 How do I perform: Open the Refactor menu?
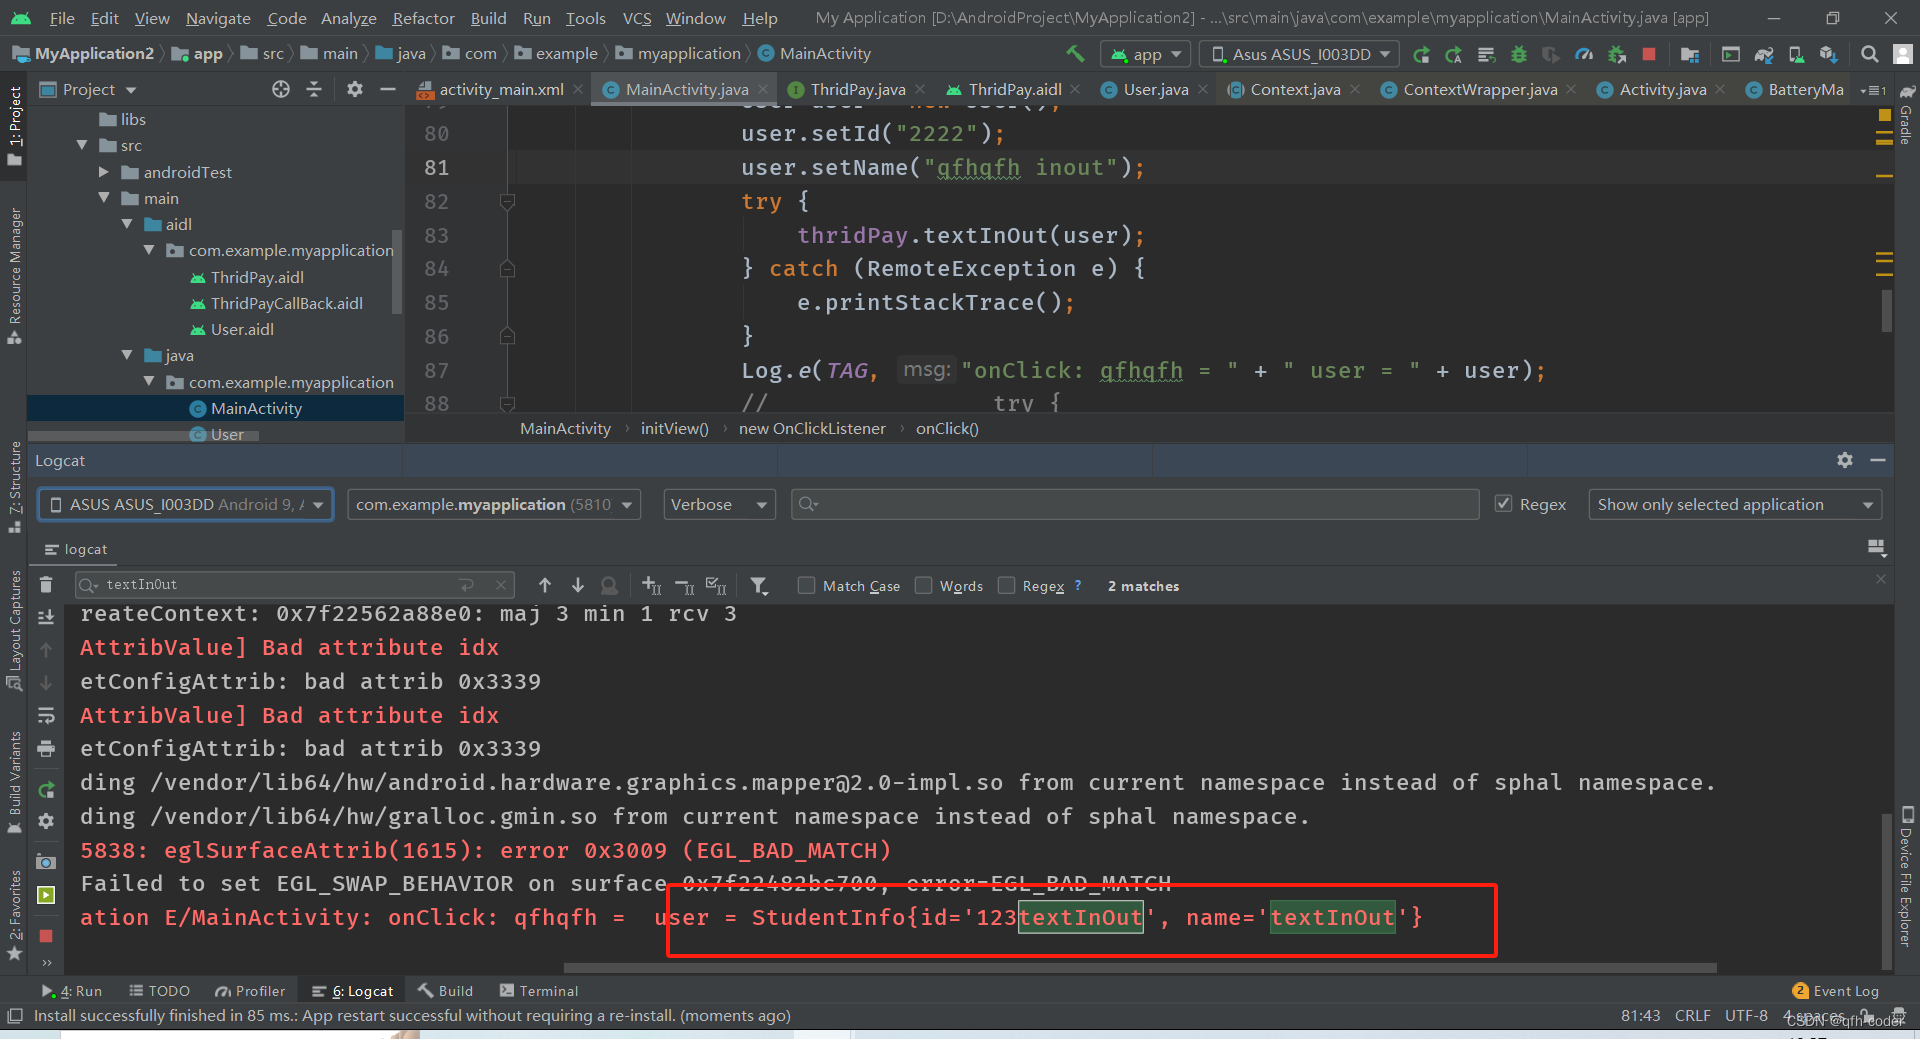423,18
